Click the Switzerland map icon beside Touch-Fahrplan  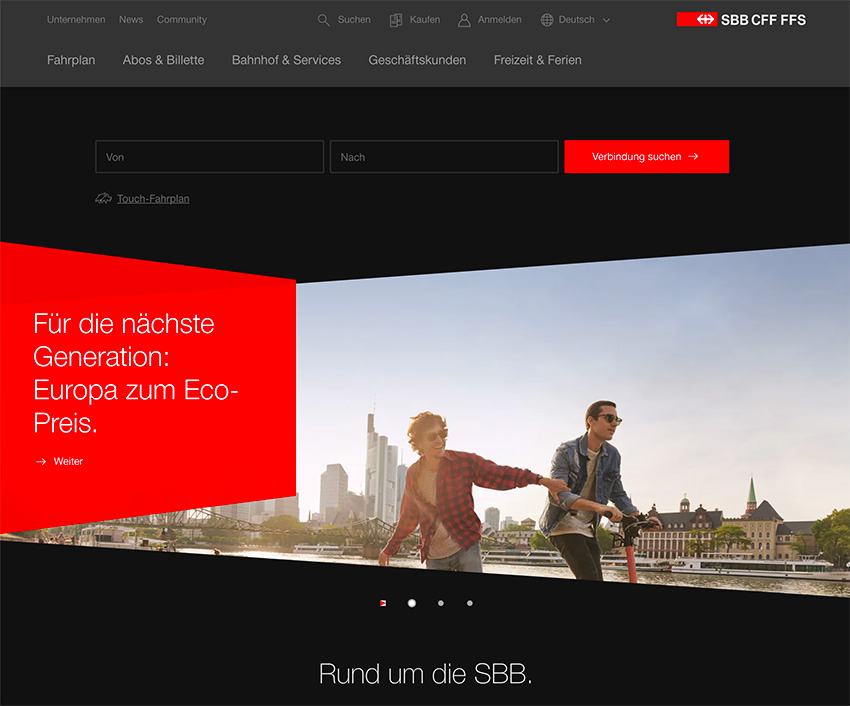104,198
